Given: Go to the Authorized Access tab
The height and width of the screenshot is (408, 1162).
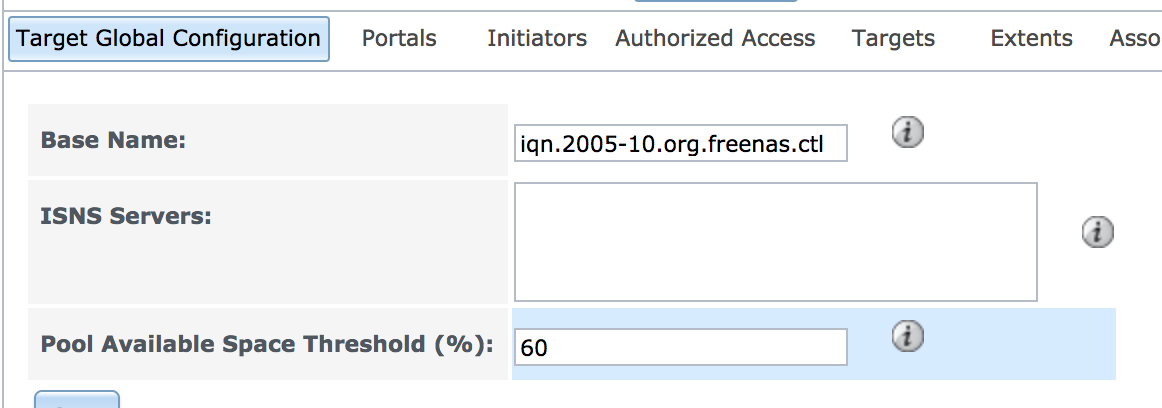Looking at the screenshot, I should (715, 39).
